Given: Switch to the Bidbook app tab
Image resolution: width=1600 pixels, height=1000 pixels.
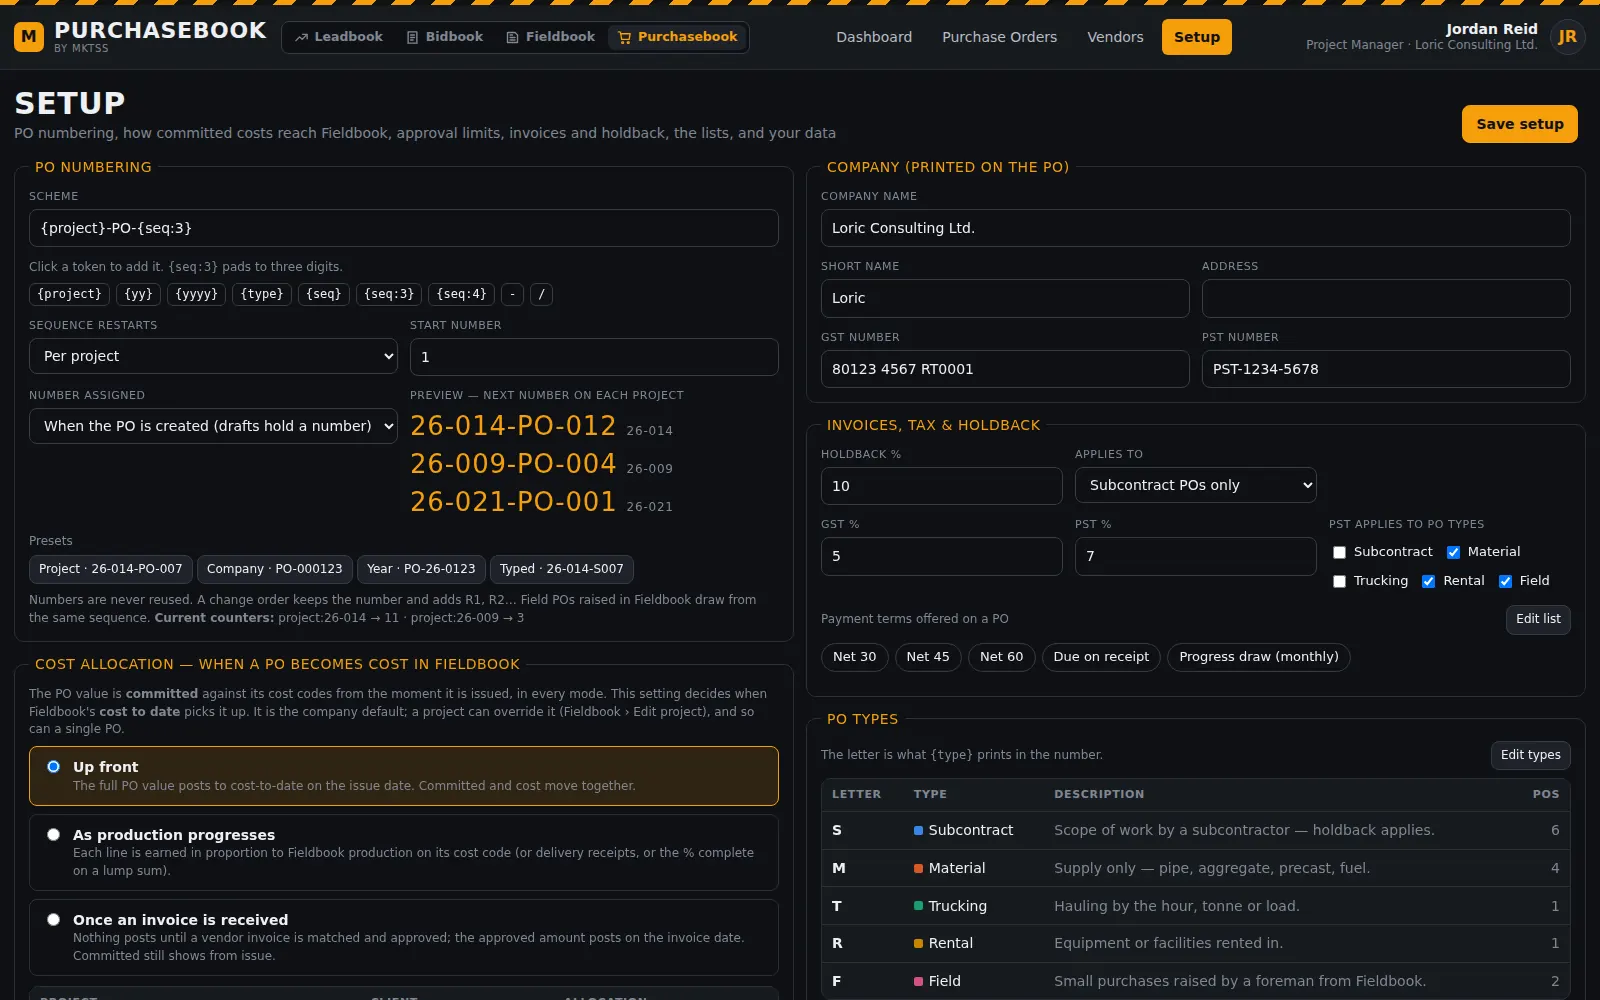Looking at the screenshot, I should click(445, 37).
